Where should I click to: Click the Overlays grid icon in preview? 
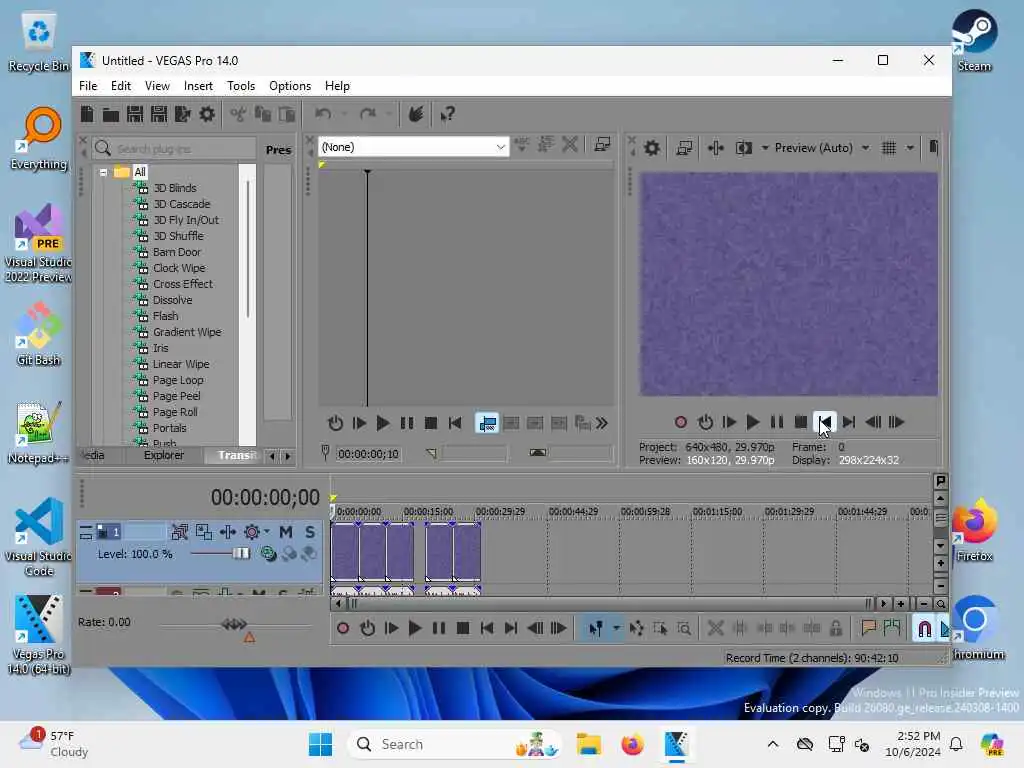pyautogui.click(x=889, y=148)
